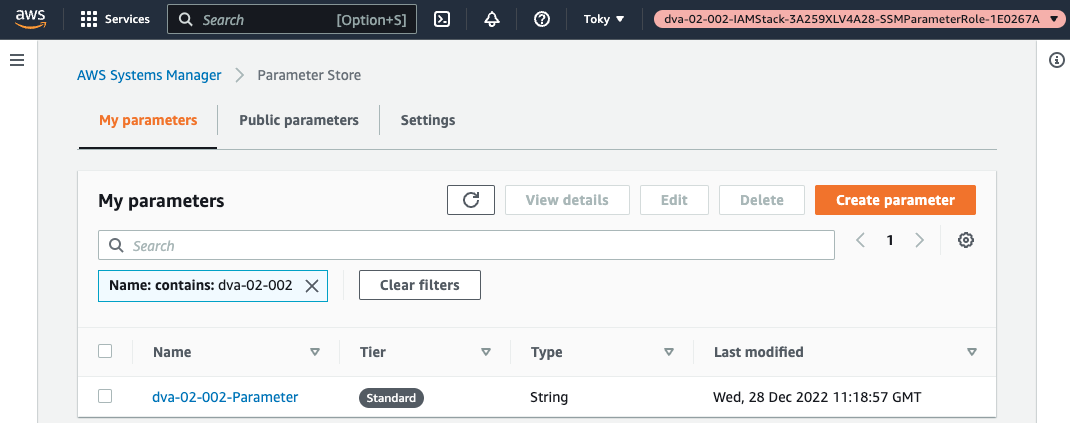
Task: Check the dva-02-002-Parameter row checkbox
Action: click(x=105, y=397)
